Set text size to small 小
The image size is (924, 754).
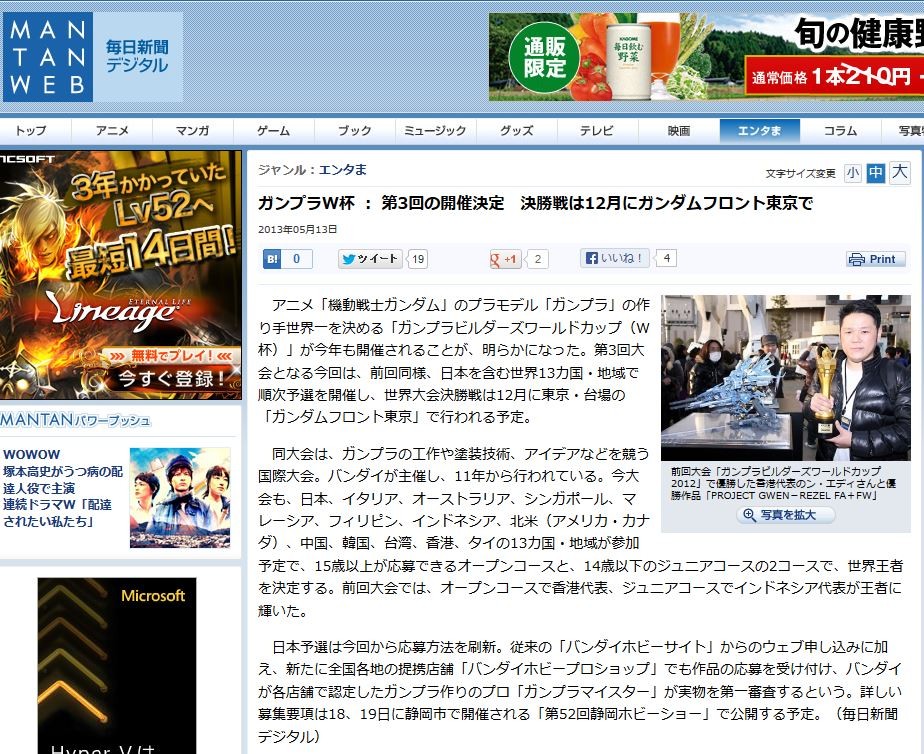pos(852,173)
